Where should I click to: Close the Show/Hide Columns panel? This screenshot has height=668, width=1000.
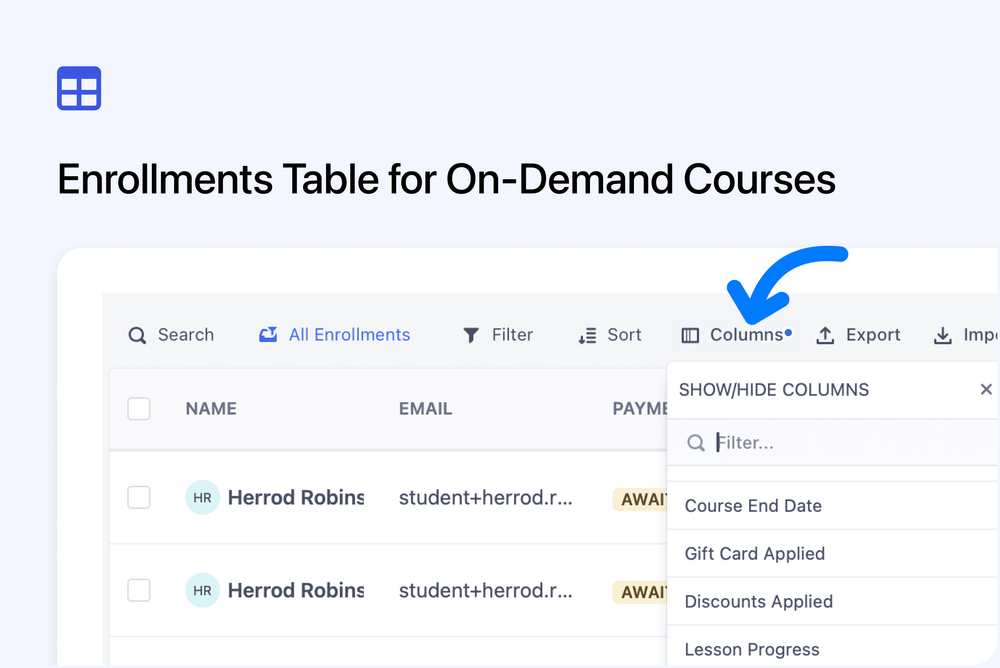986,389
